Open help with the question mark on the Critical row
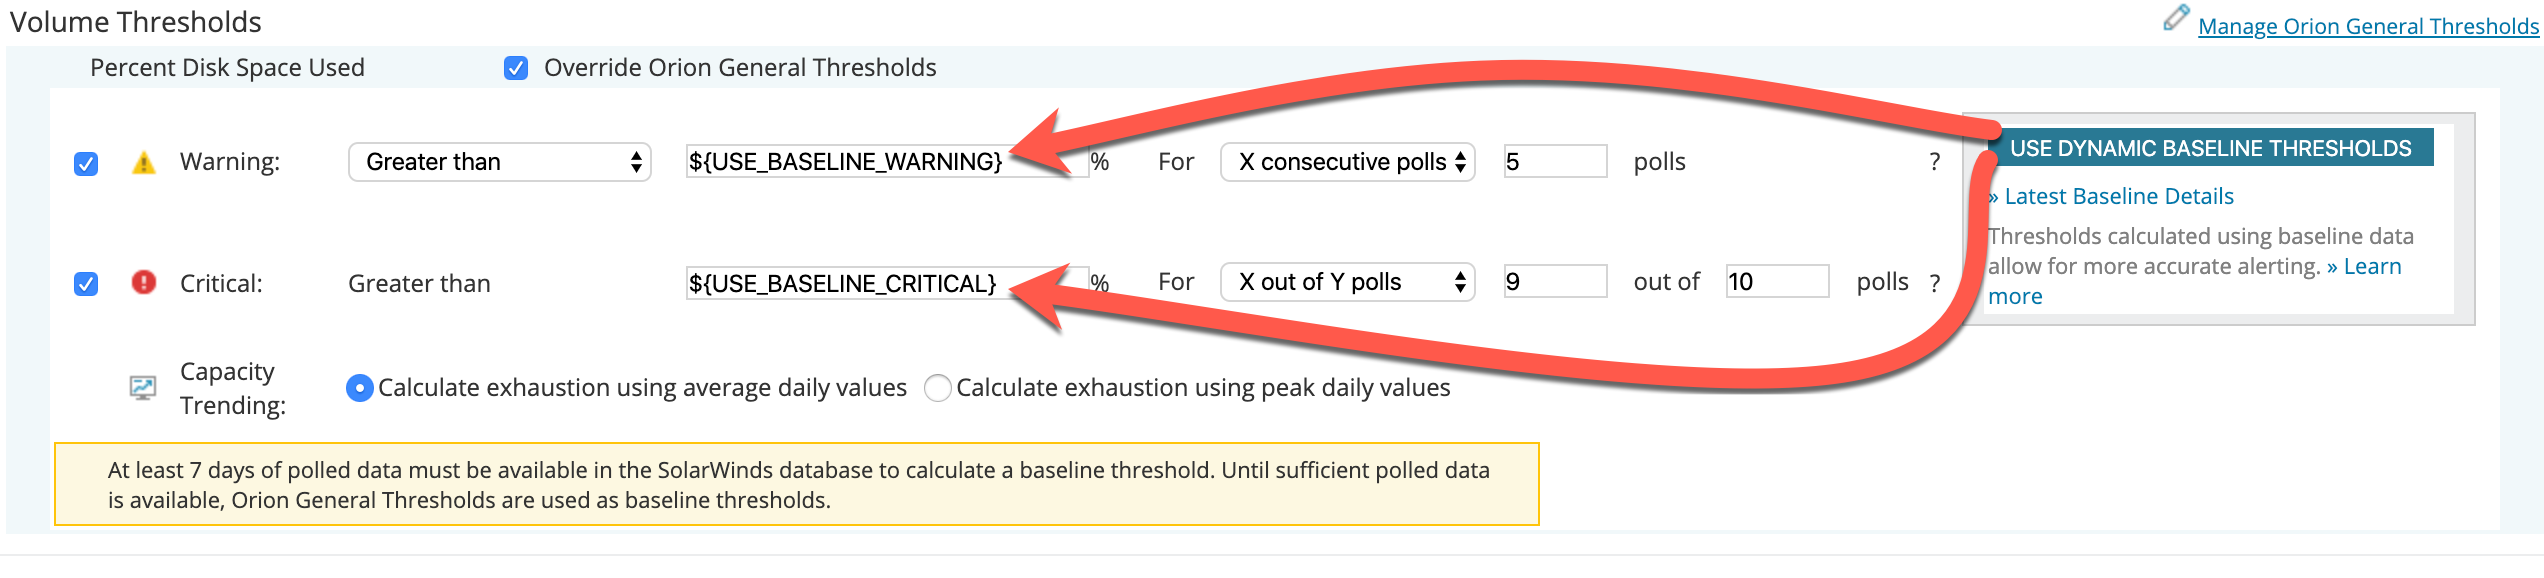The width and height of the screenshot is (2544, 578). click(x=1934, y=283)
